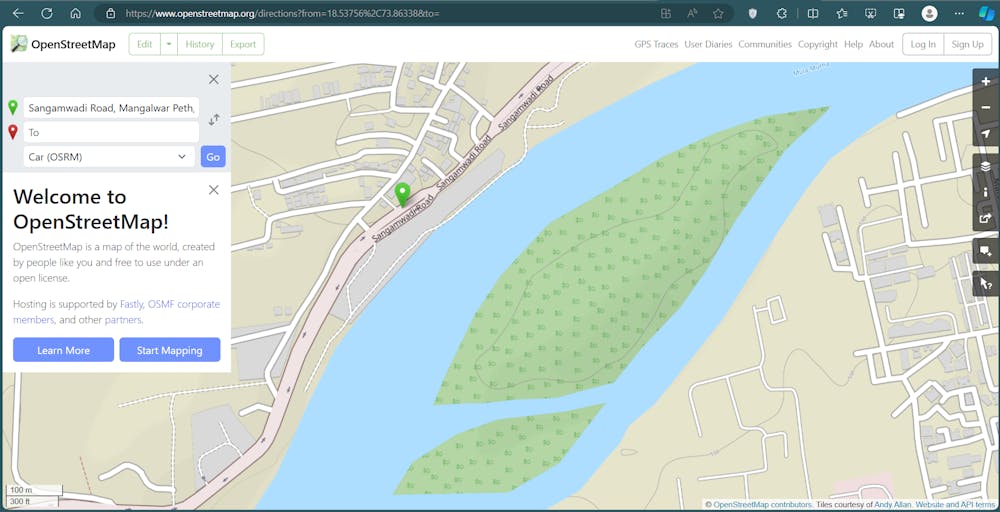Dismiss the Welcome to OpenStreetMap banner

tap(214, 189)
